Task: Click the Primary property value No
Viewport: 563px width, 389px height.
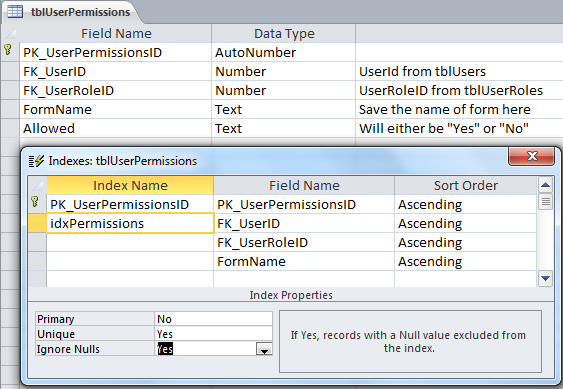Action: [213, 319]
